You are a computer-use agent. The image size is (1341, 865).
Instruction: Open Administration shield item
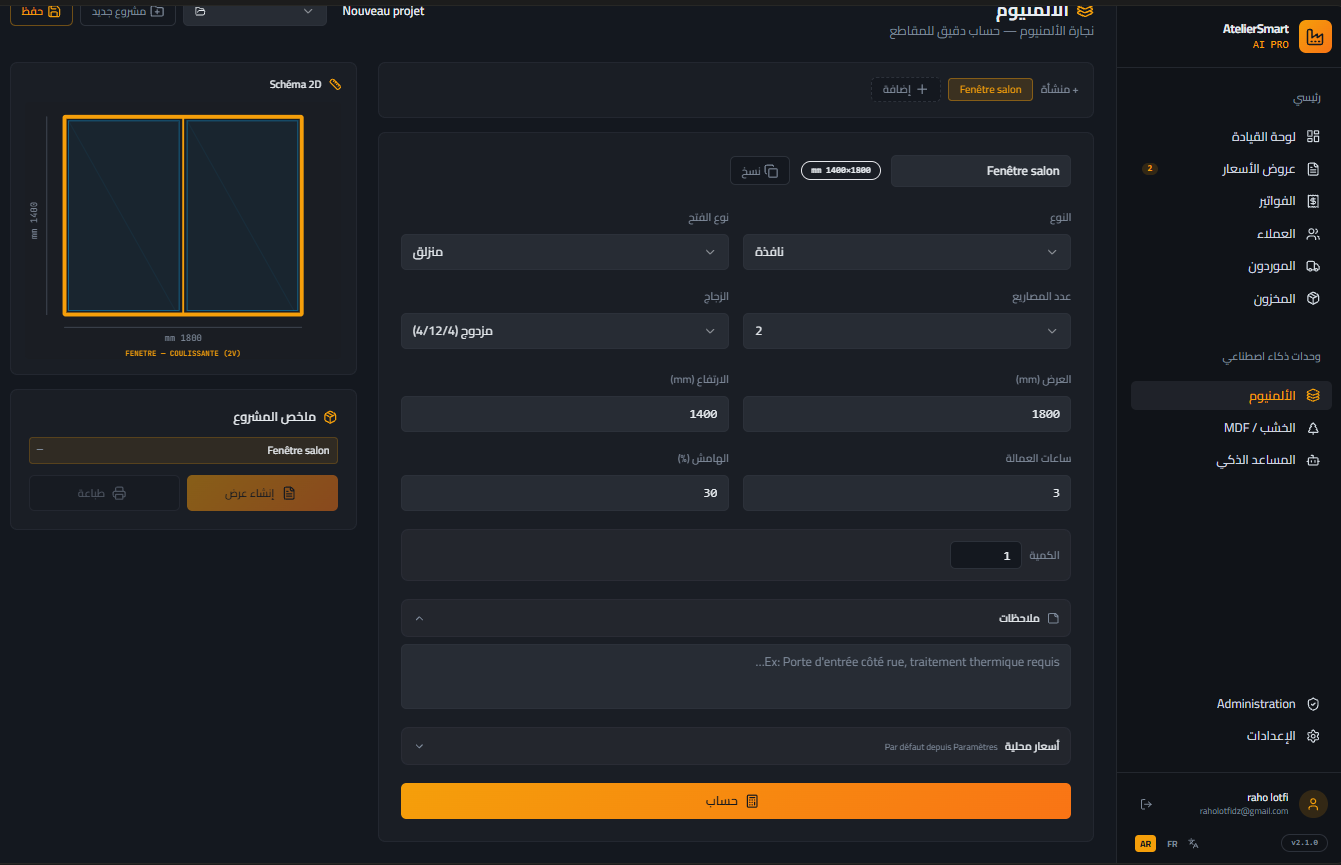[x=1313, y=704]
